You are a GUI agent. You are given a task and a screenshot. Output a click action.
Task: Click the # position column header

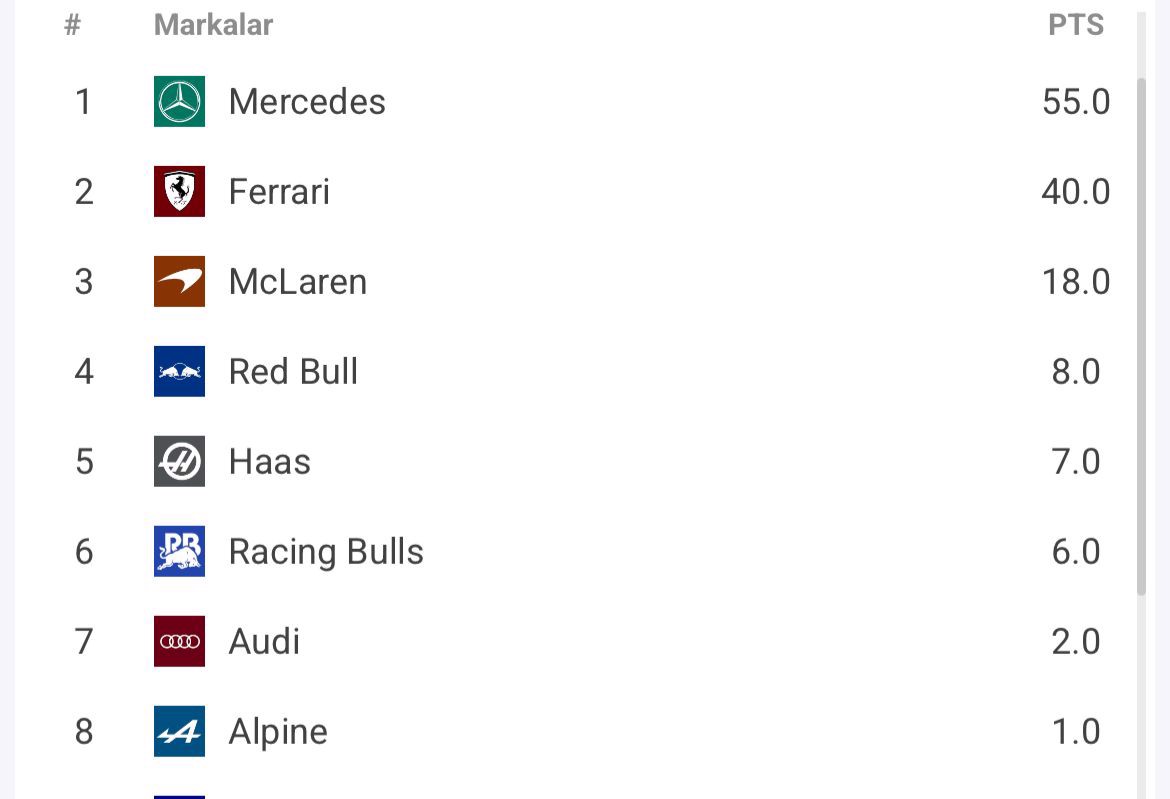pyautogui.click(x=72, y=25)
